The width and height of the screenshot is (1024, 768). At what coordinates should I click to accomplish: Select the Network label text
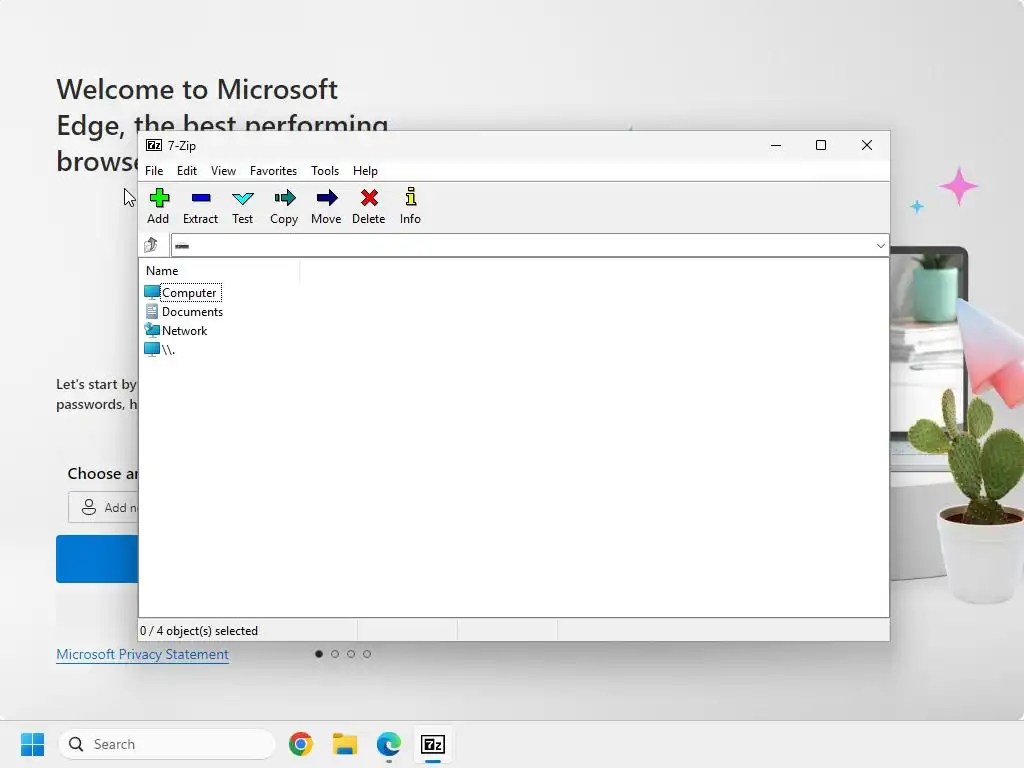pos(184,330)
